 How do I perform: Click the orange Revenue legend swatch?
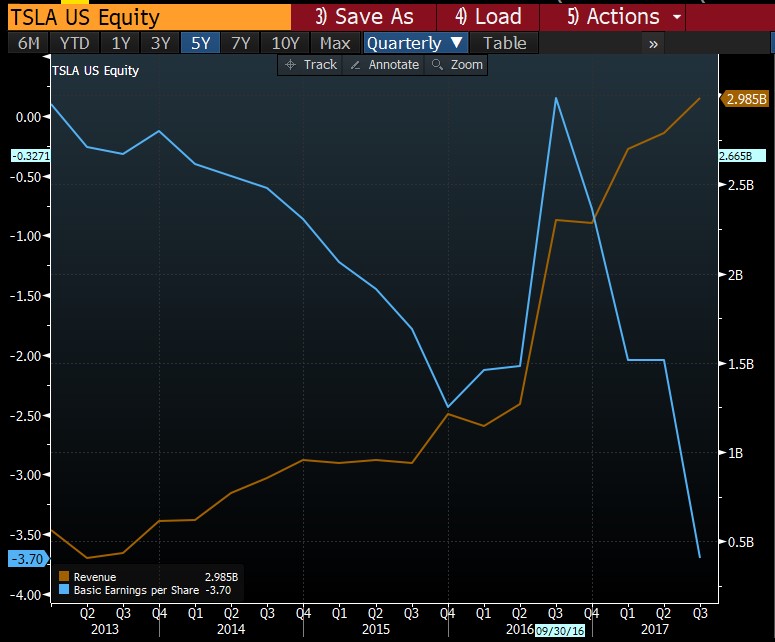click(x=64, y=576)
